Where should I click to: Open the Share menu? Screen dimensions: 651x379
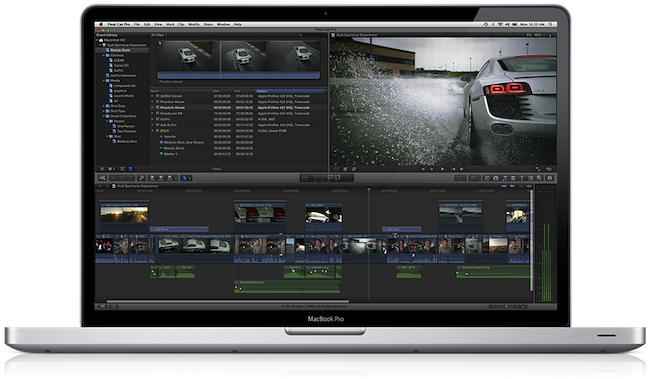point(208,24)
